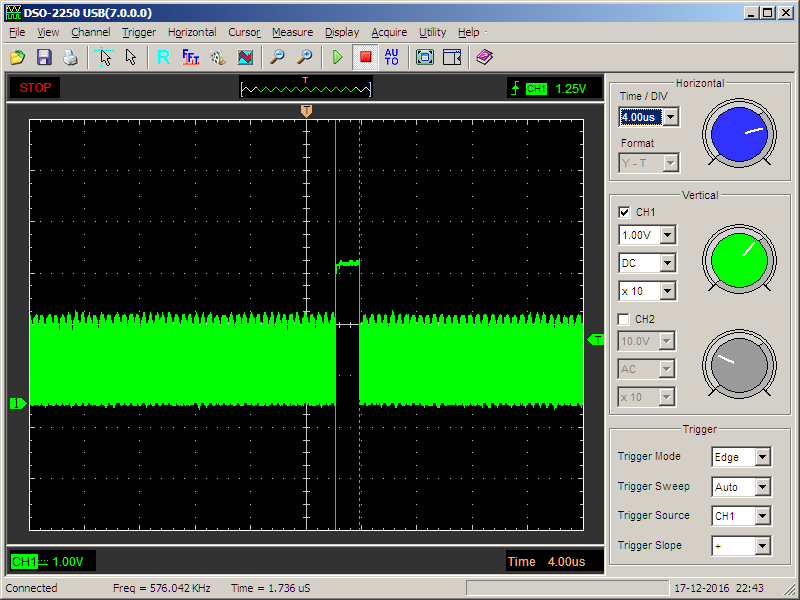The image size is (800, 600).
Task: Click the orange trigger position marker
Action: [306, 111]
